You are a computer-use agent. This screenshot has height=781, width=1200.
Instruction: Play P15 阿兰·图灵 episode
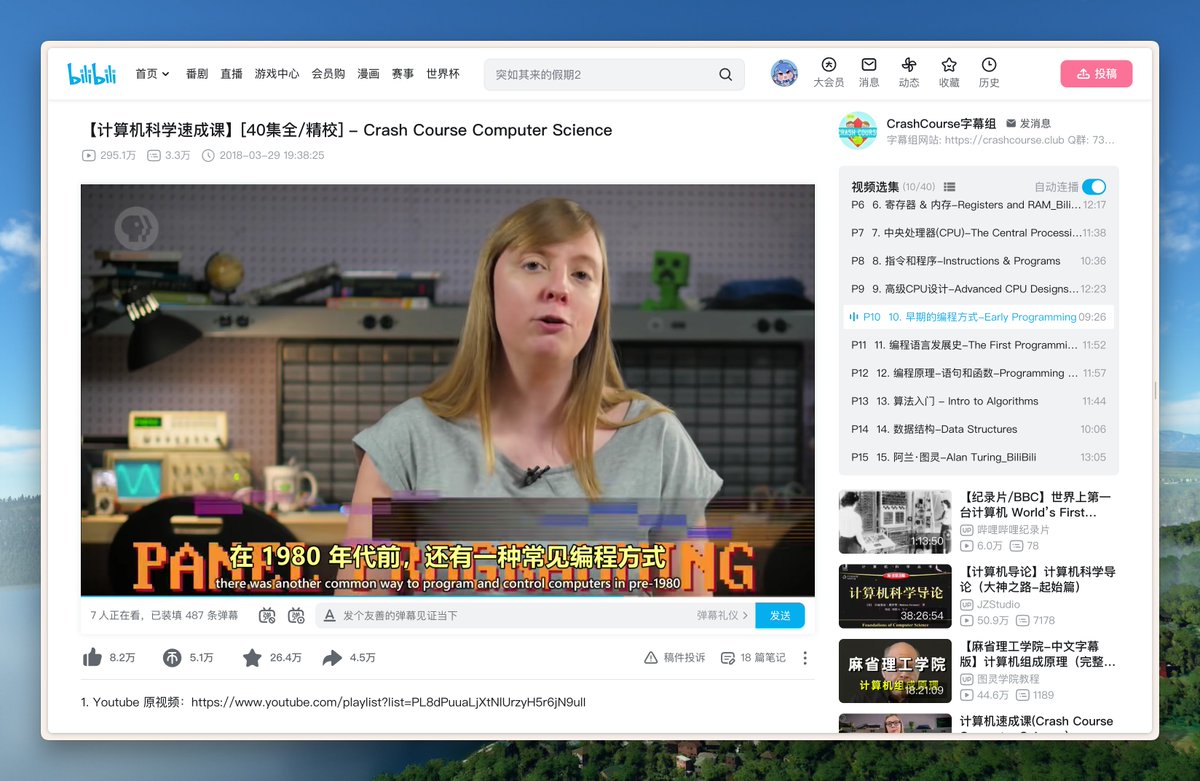pos(978,457)
